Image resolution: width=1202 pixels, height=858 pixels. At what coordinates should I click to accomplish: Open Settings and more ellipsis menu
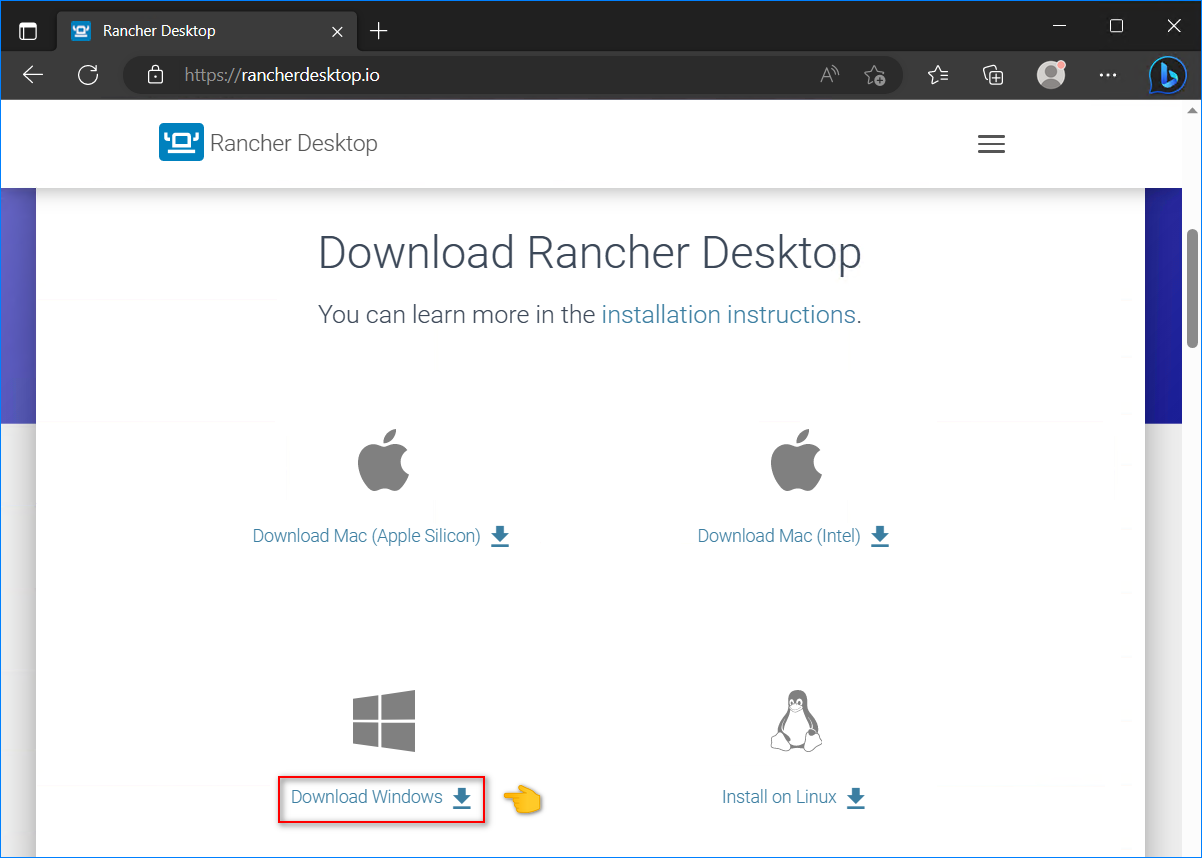[x=1108, y=75]
